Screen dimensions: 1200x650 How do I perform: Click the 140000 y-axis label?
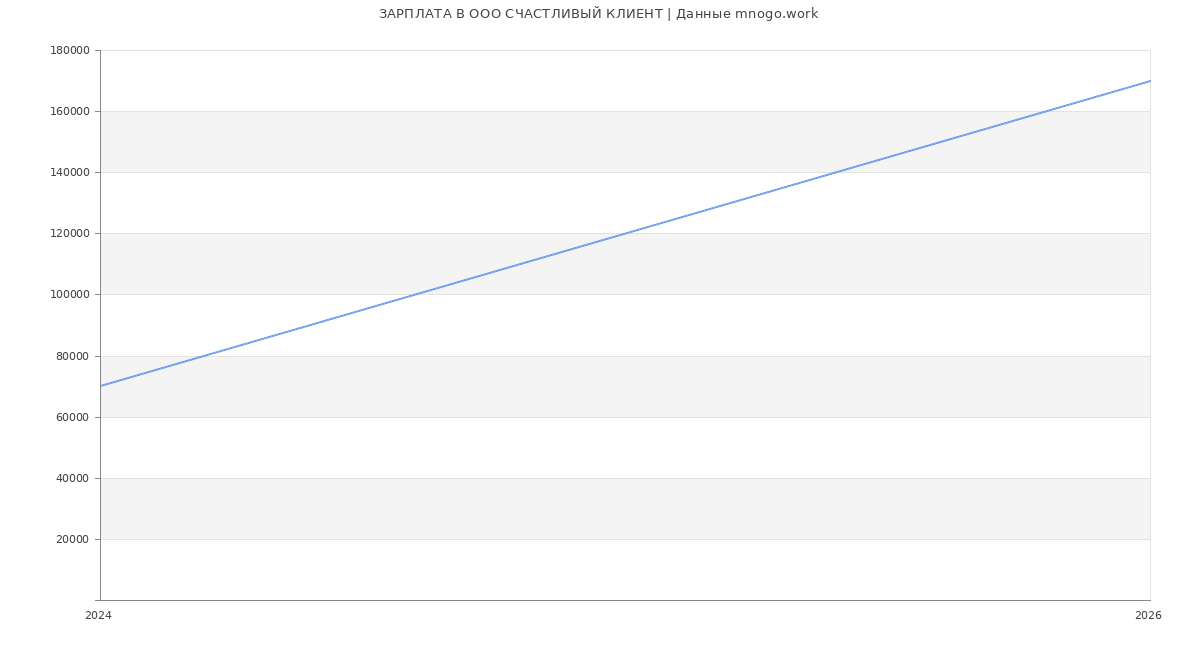click(69, 173)
